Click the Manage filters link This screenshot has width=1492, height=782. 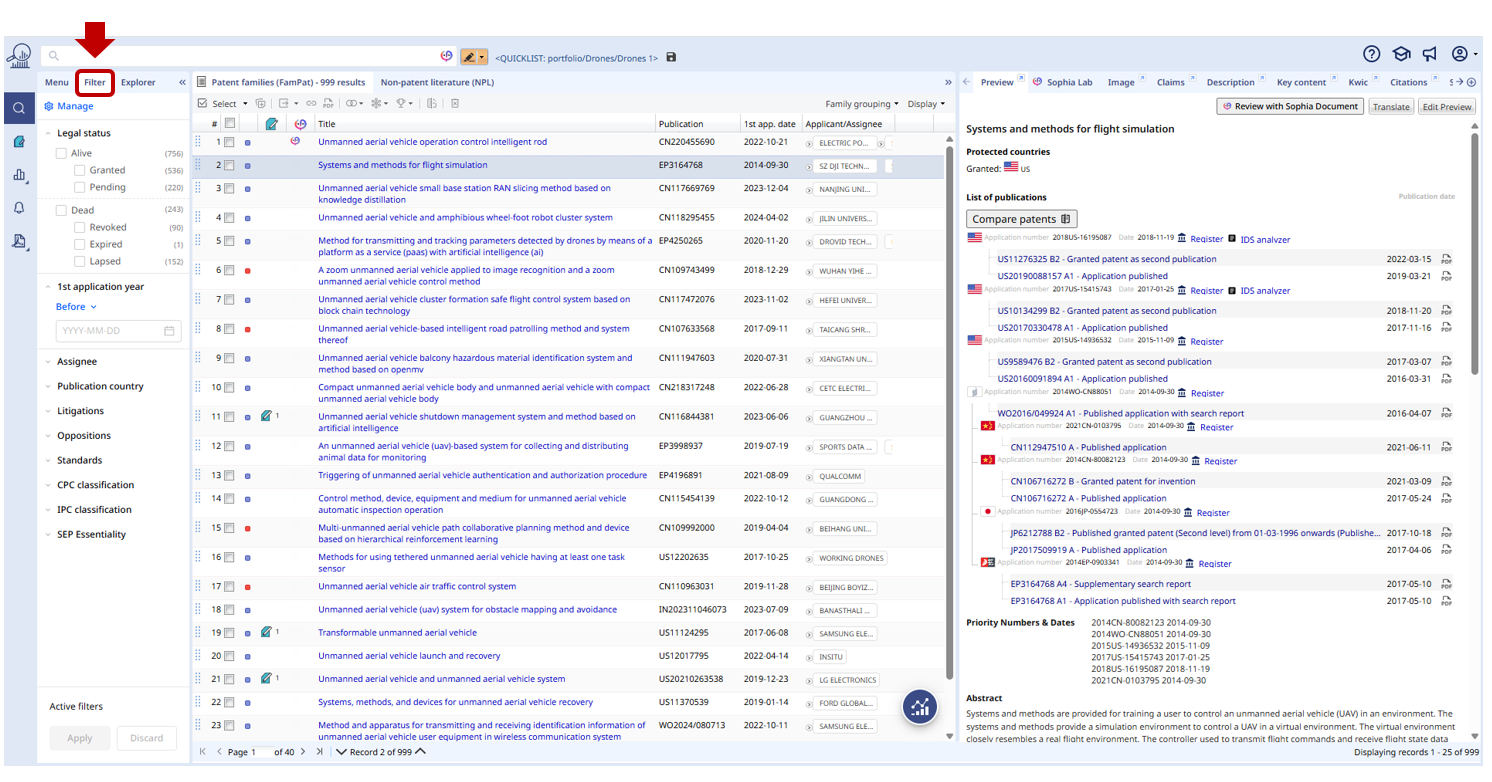point(69,106)
